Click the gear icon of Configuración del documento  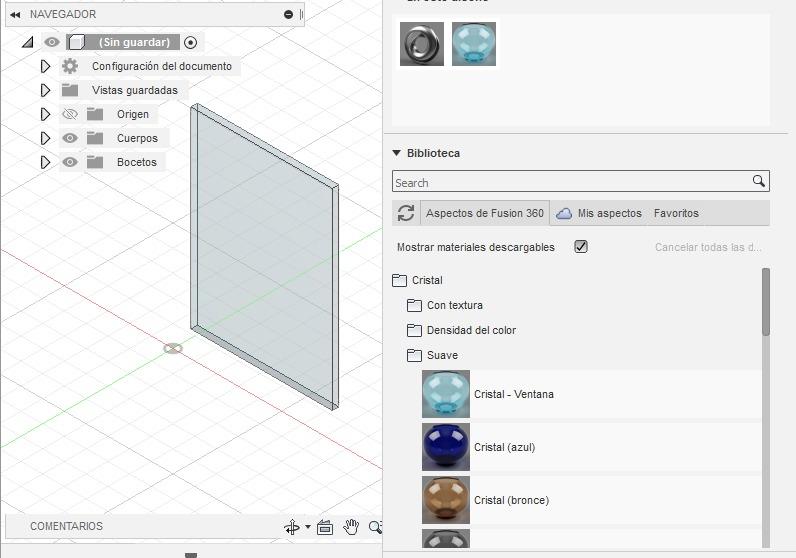(x=70, y=66)
